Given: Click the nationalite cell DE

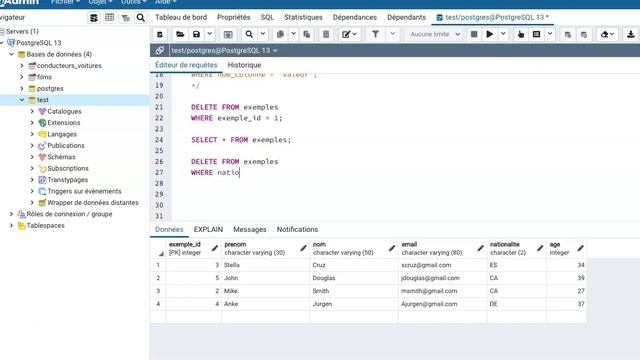Looking at the screenshot, I should 516,304.
